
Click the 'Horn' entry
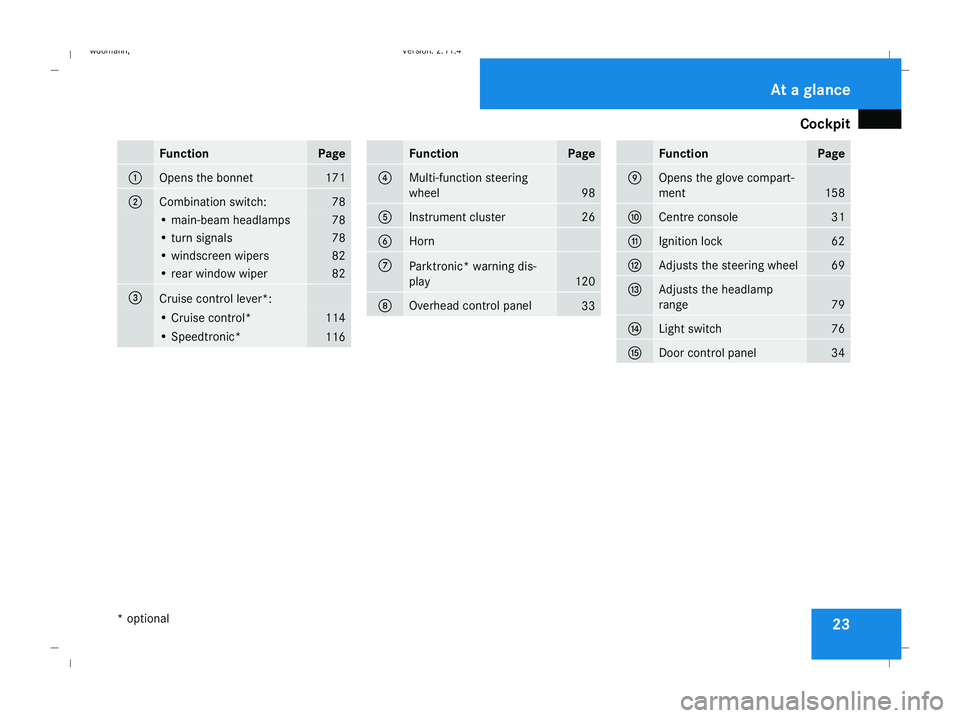tap(422, 242)
